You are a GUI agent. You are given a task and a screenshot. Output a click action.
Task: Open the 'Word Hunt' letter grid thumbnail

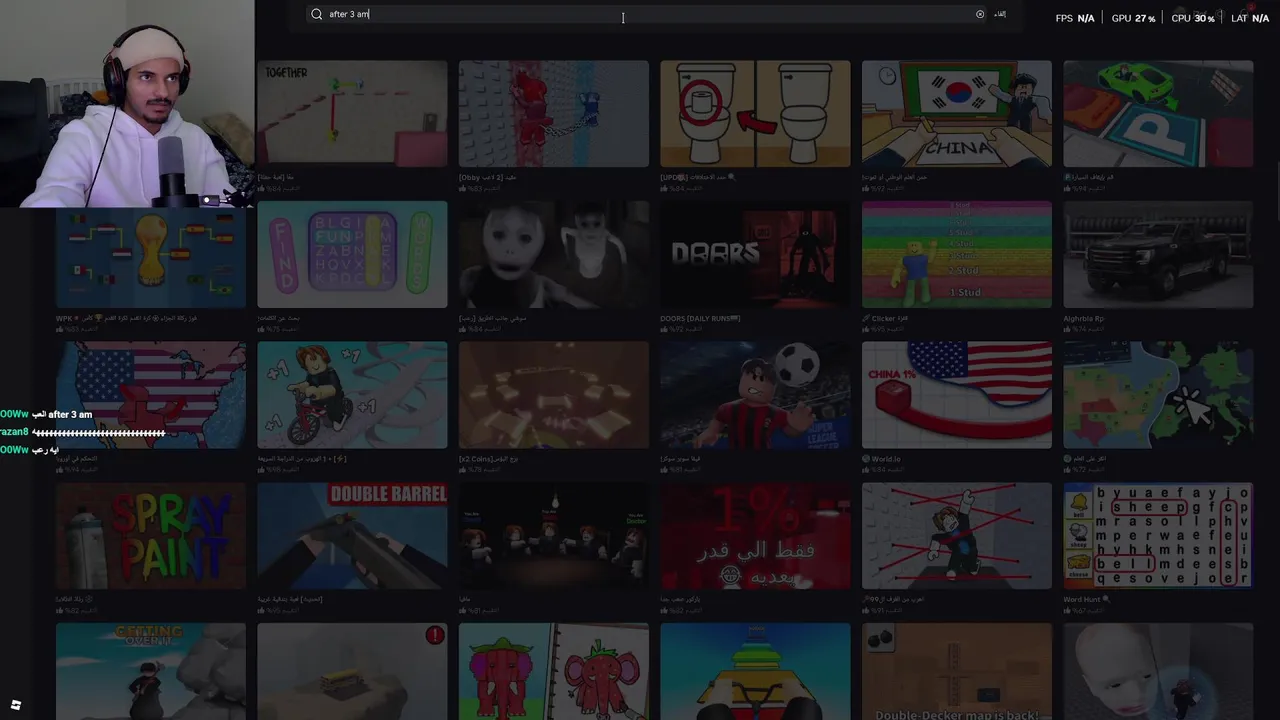1158,536
